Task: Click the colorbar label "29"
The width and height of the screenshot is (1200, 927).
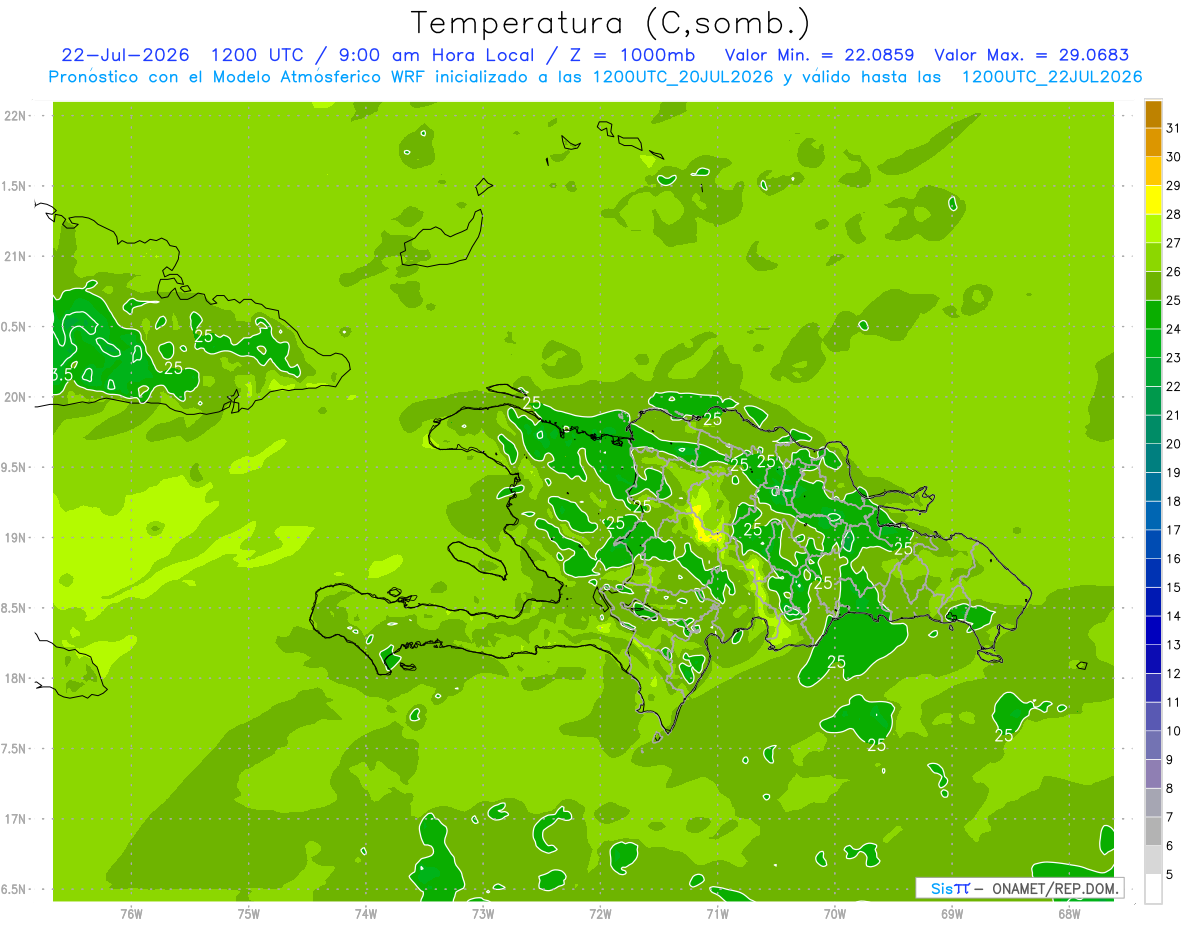Action: [1174, 185]
